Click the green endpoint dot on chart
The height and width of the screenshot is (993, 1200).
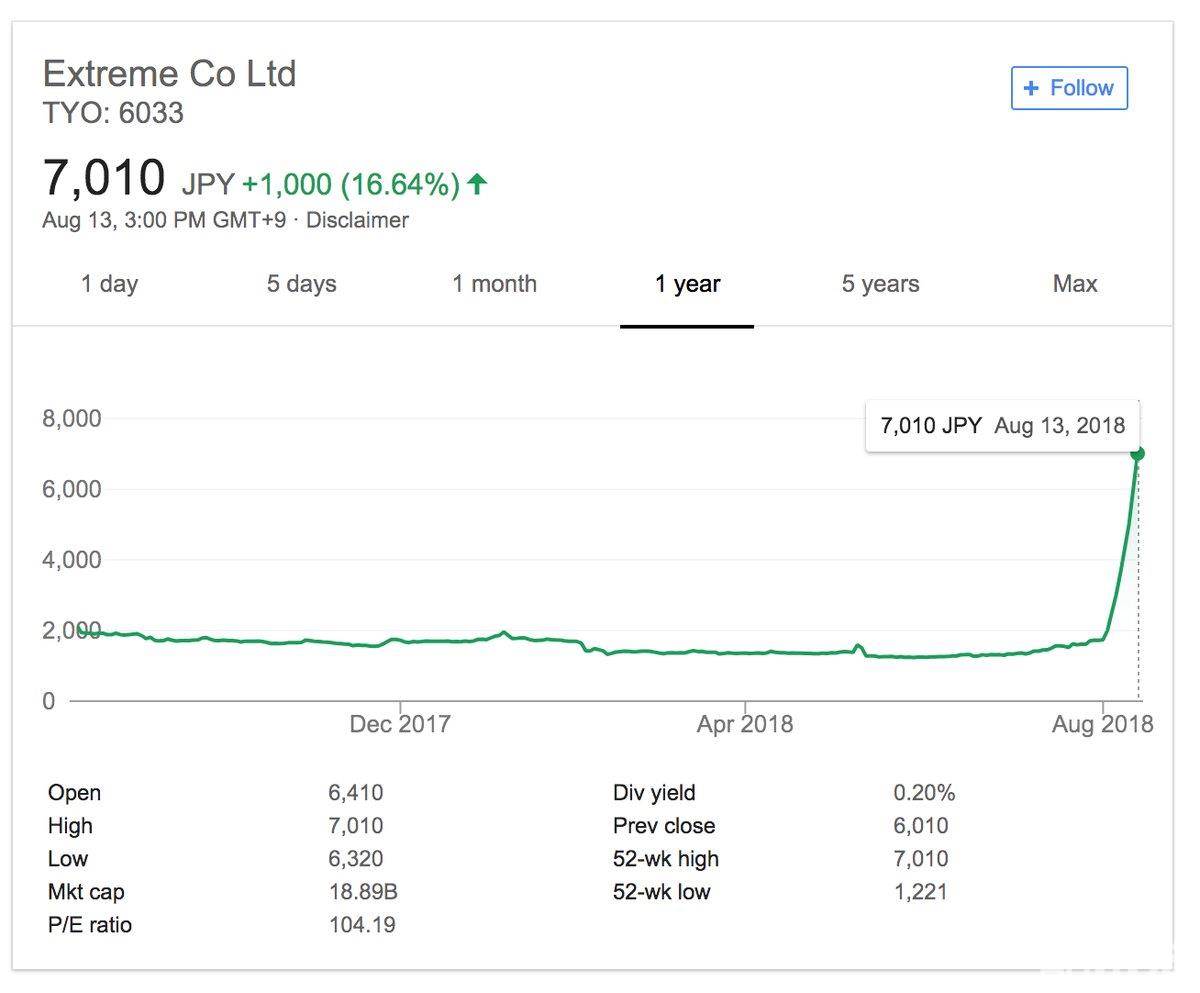pos(1137,454)
